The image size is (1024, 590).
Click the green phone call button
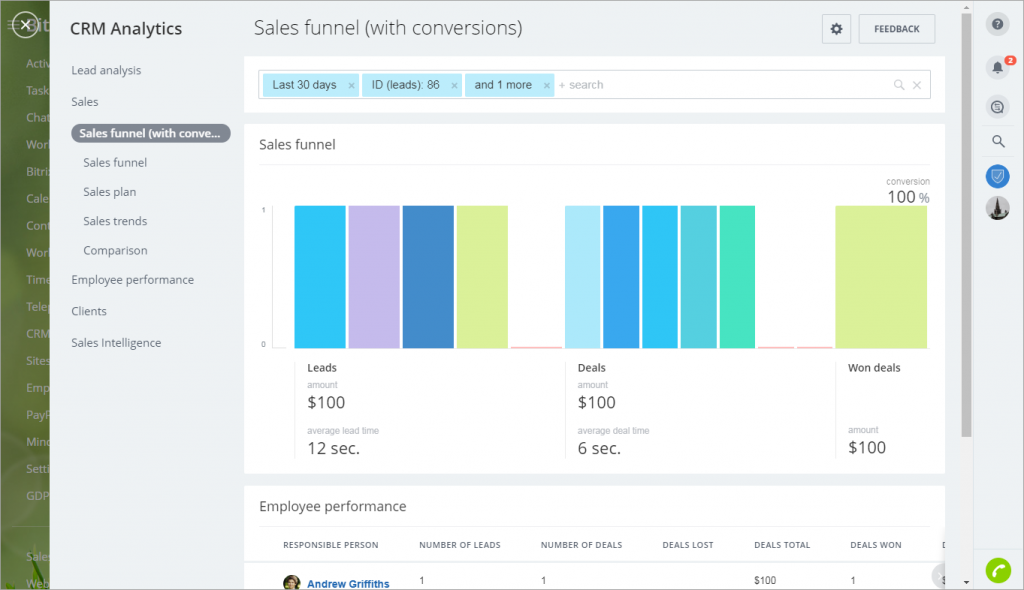tap(997, 570)
